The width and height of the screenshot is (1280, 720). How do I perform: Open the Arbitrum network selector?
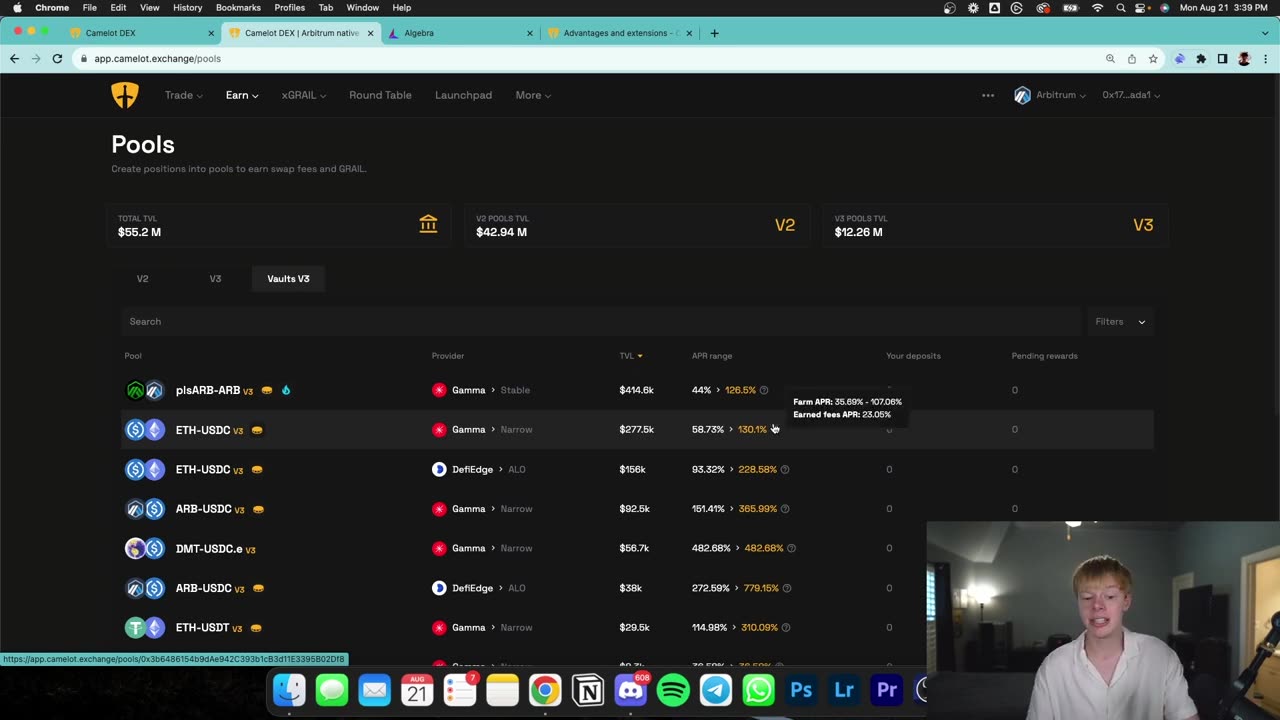pos(1050,95)
